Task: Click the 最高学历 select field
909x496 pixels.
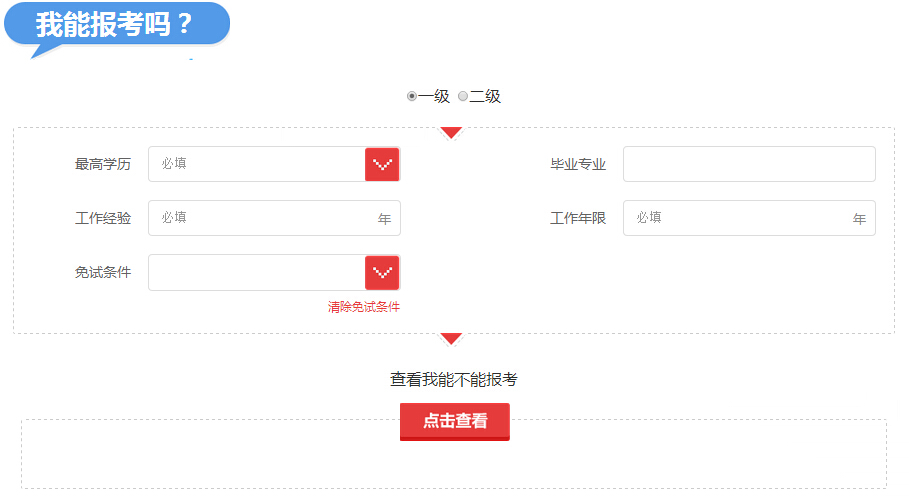Action: pos(274,164)
